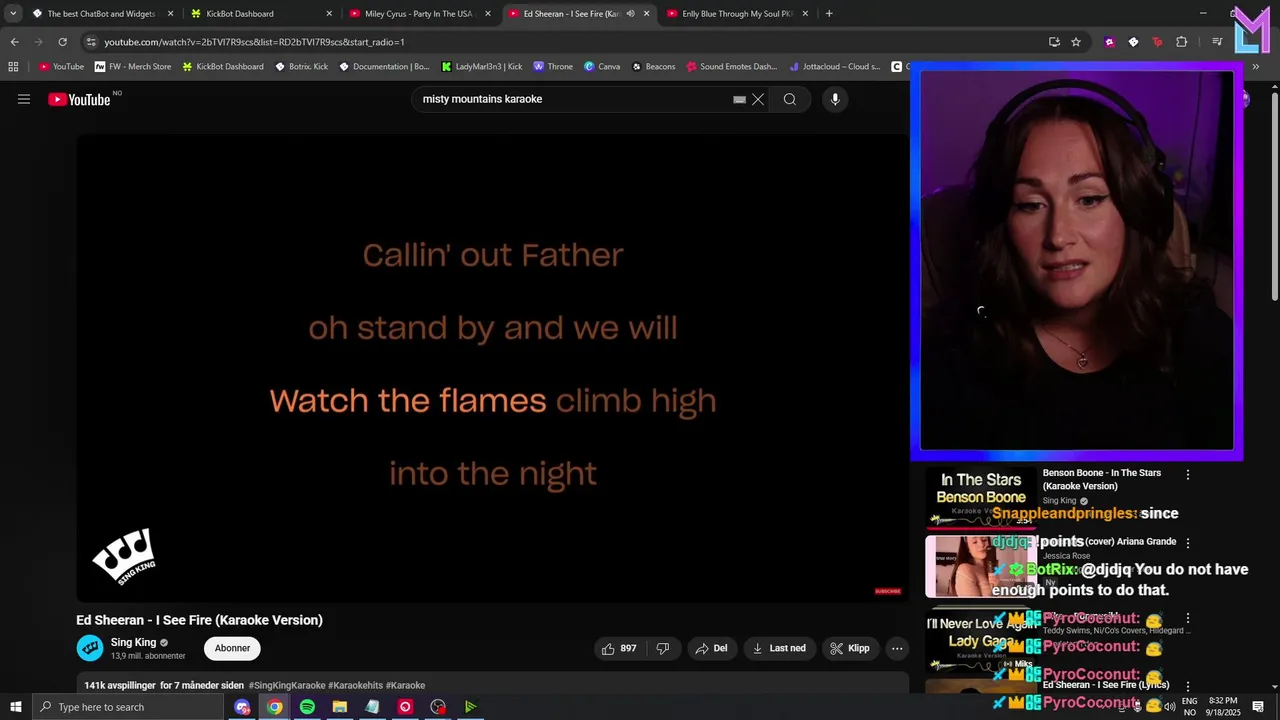This screenshot has width=1280, height=720.
Task: Click the taskbar 'Type here to search' box
Action: (128, 707)
